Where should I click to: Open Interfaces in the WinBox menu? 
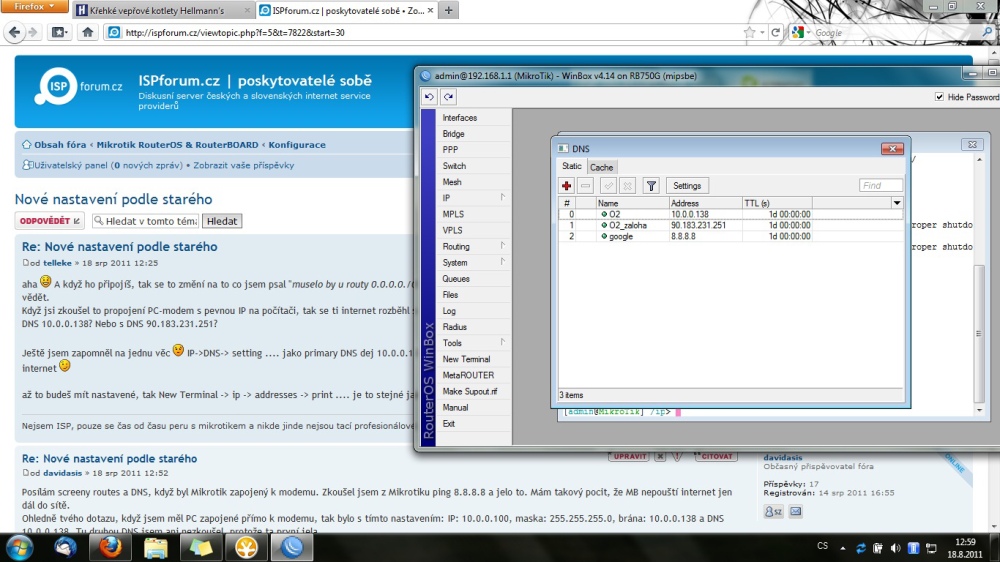coord(460,117)
